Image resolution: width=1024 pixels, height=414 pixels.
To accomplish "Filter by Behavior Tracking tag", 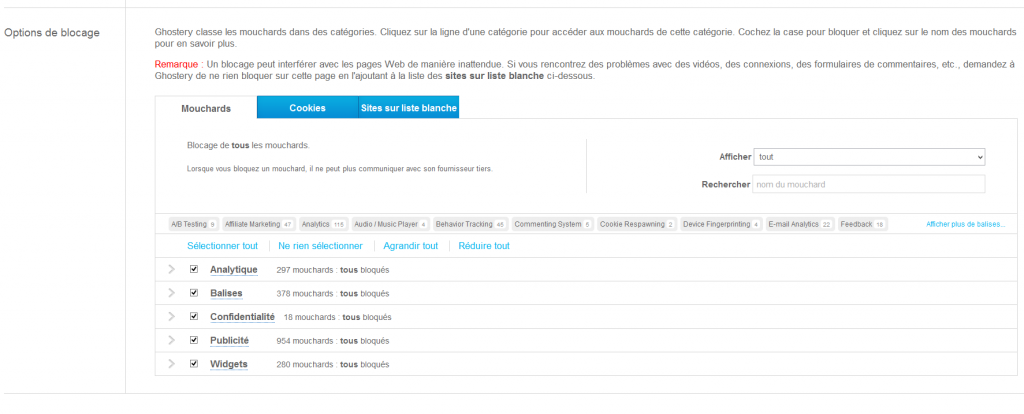I will (x=470, y=224).
